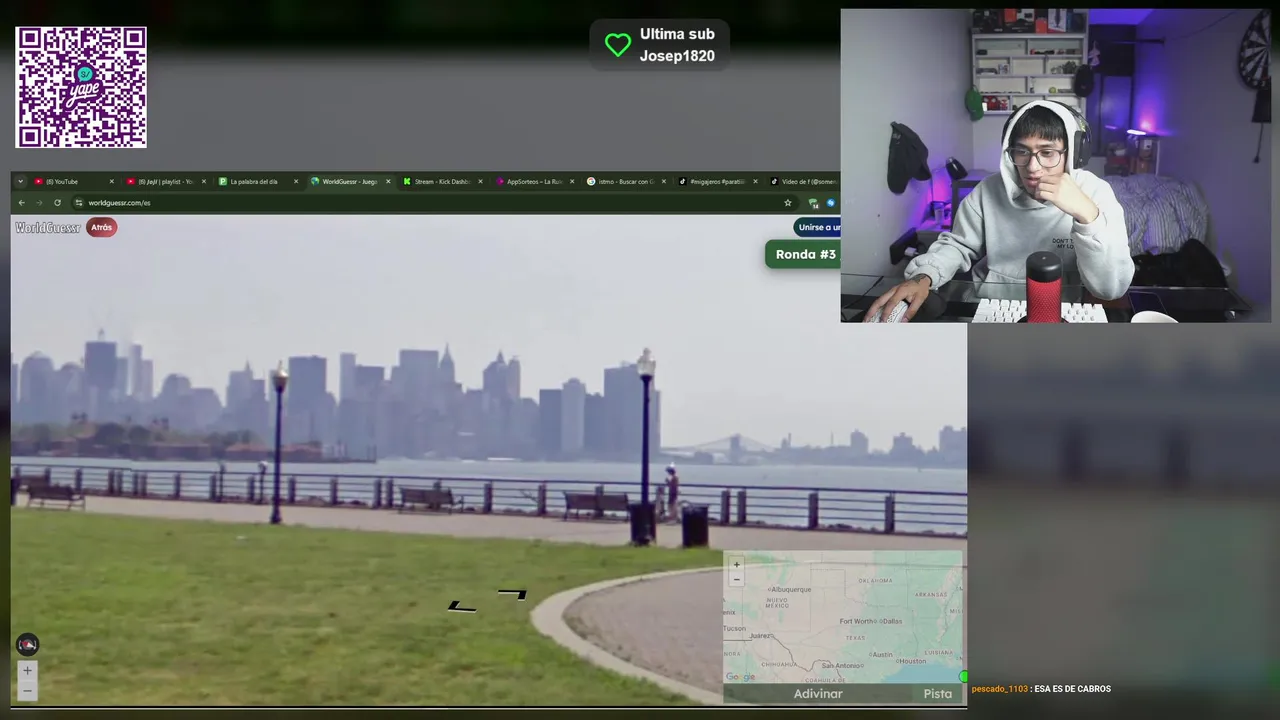This screenshot has width=1280, height=720.
Task: Click the browser forward arrow
Action: pyautogui.click(x=40, y=203)
